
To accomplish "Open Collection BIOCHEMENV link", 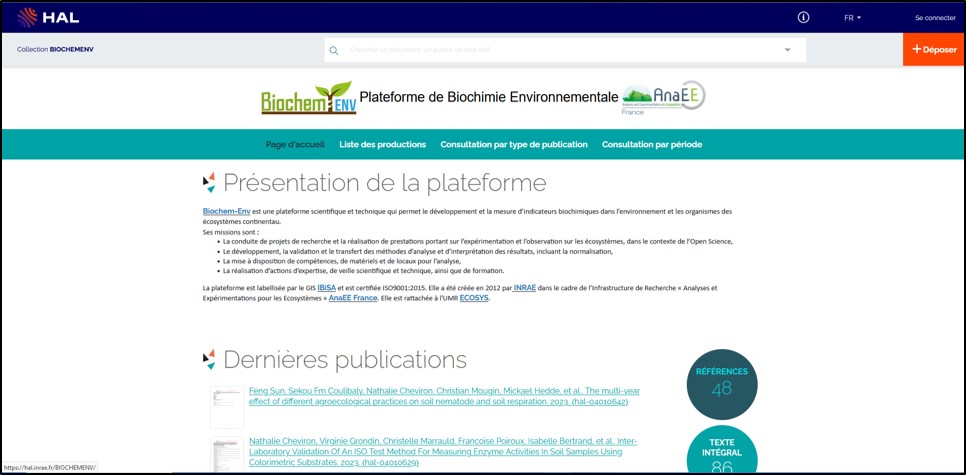I will pos(55,49).
